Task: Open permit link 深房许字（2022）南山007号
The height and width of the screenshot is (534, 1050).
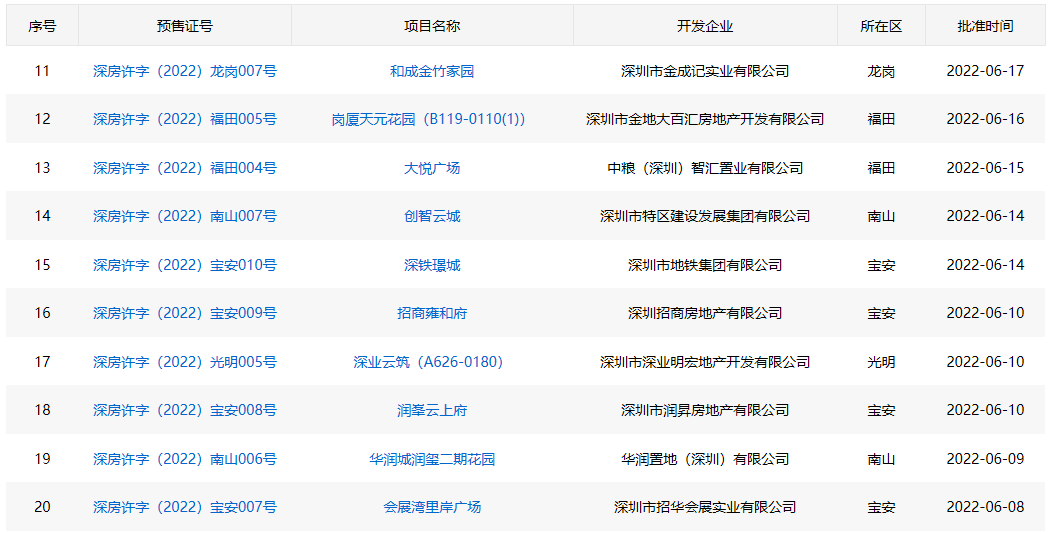Action: click(x=185, y=216)
